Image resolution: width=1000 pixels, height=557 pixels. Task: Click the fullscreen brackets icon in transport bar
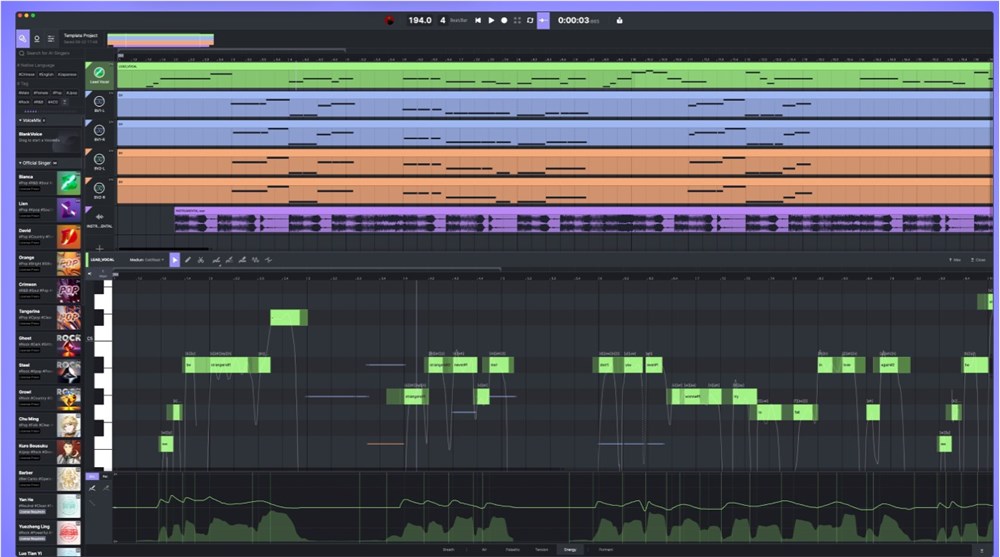(517, 20)
